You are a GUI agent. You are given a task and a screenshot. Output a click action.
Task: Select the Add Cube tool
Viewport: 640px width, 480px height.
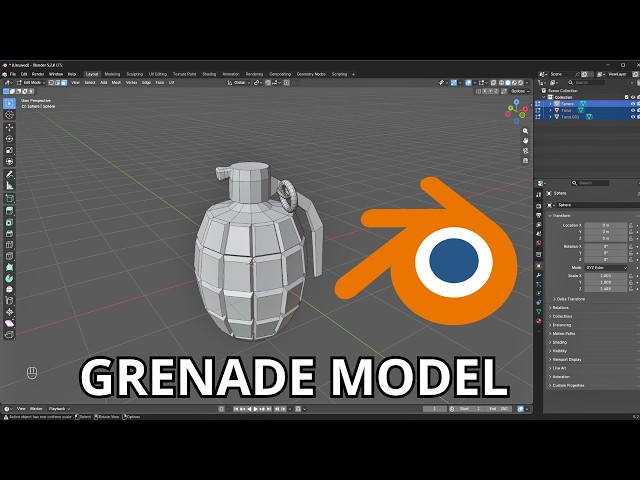pos(9,198)
